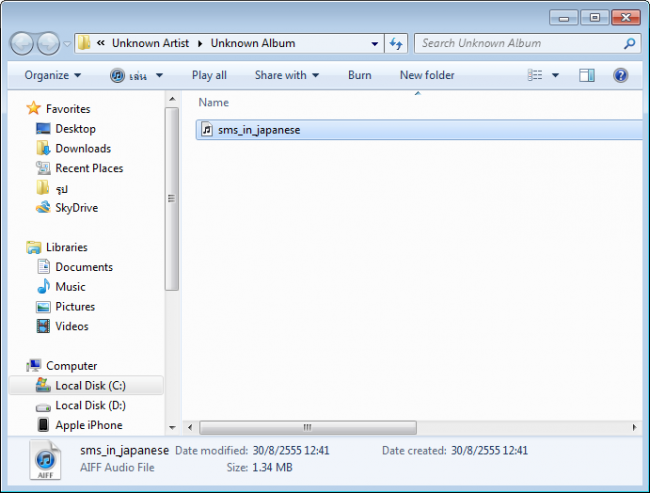Screen dimensions: 650x493
Task: Open the view options dropdown arrow
Action: [x=555, y=75]
